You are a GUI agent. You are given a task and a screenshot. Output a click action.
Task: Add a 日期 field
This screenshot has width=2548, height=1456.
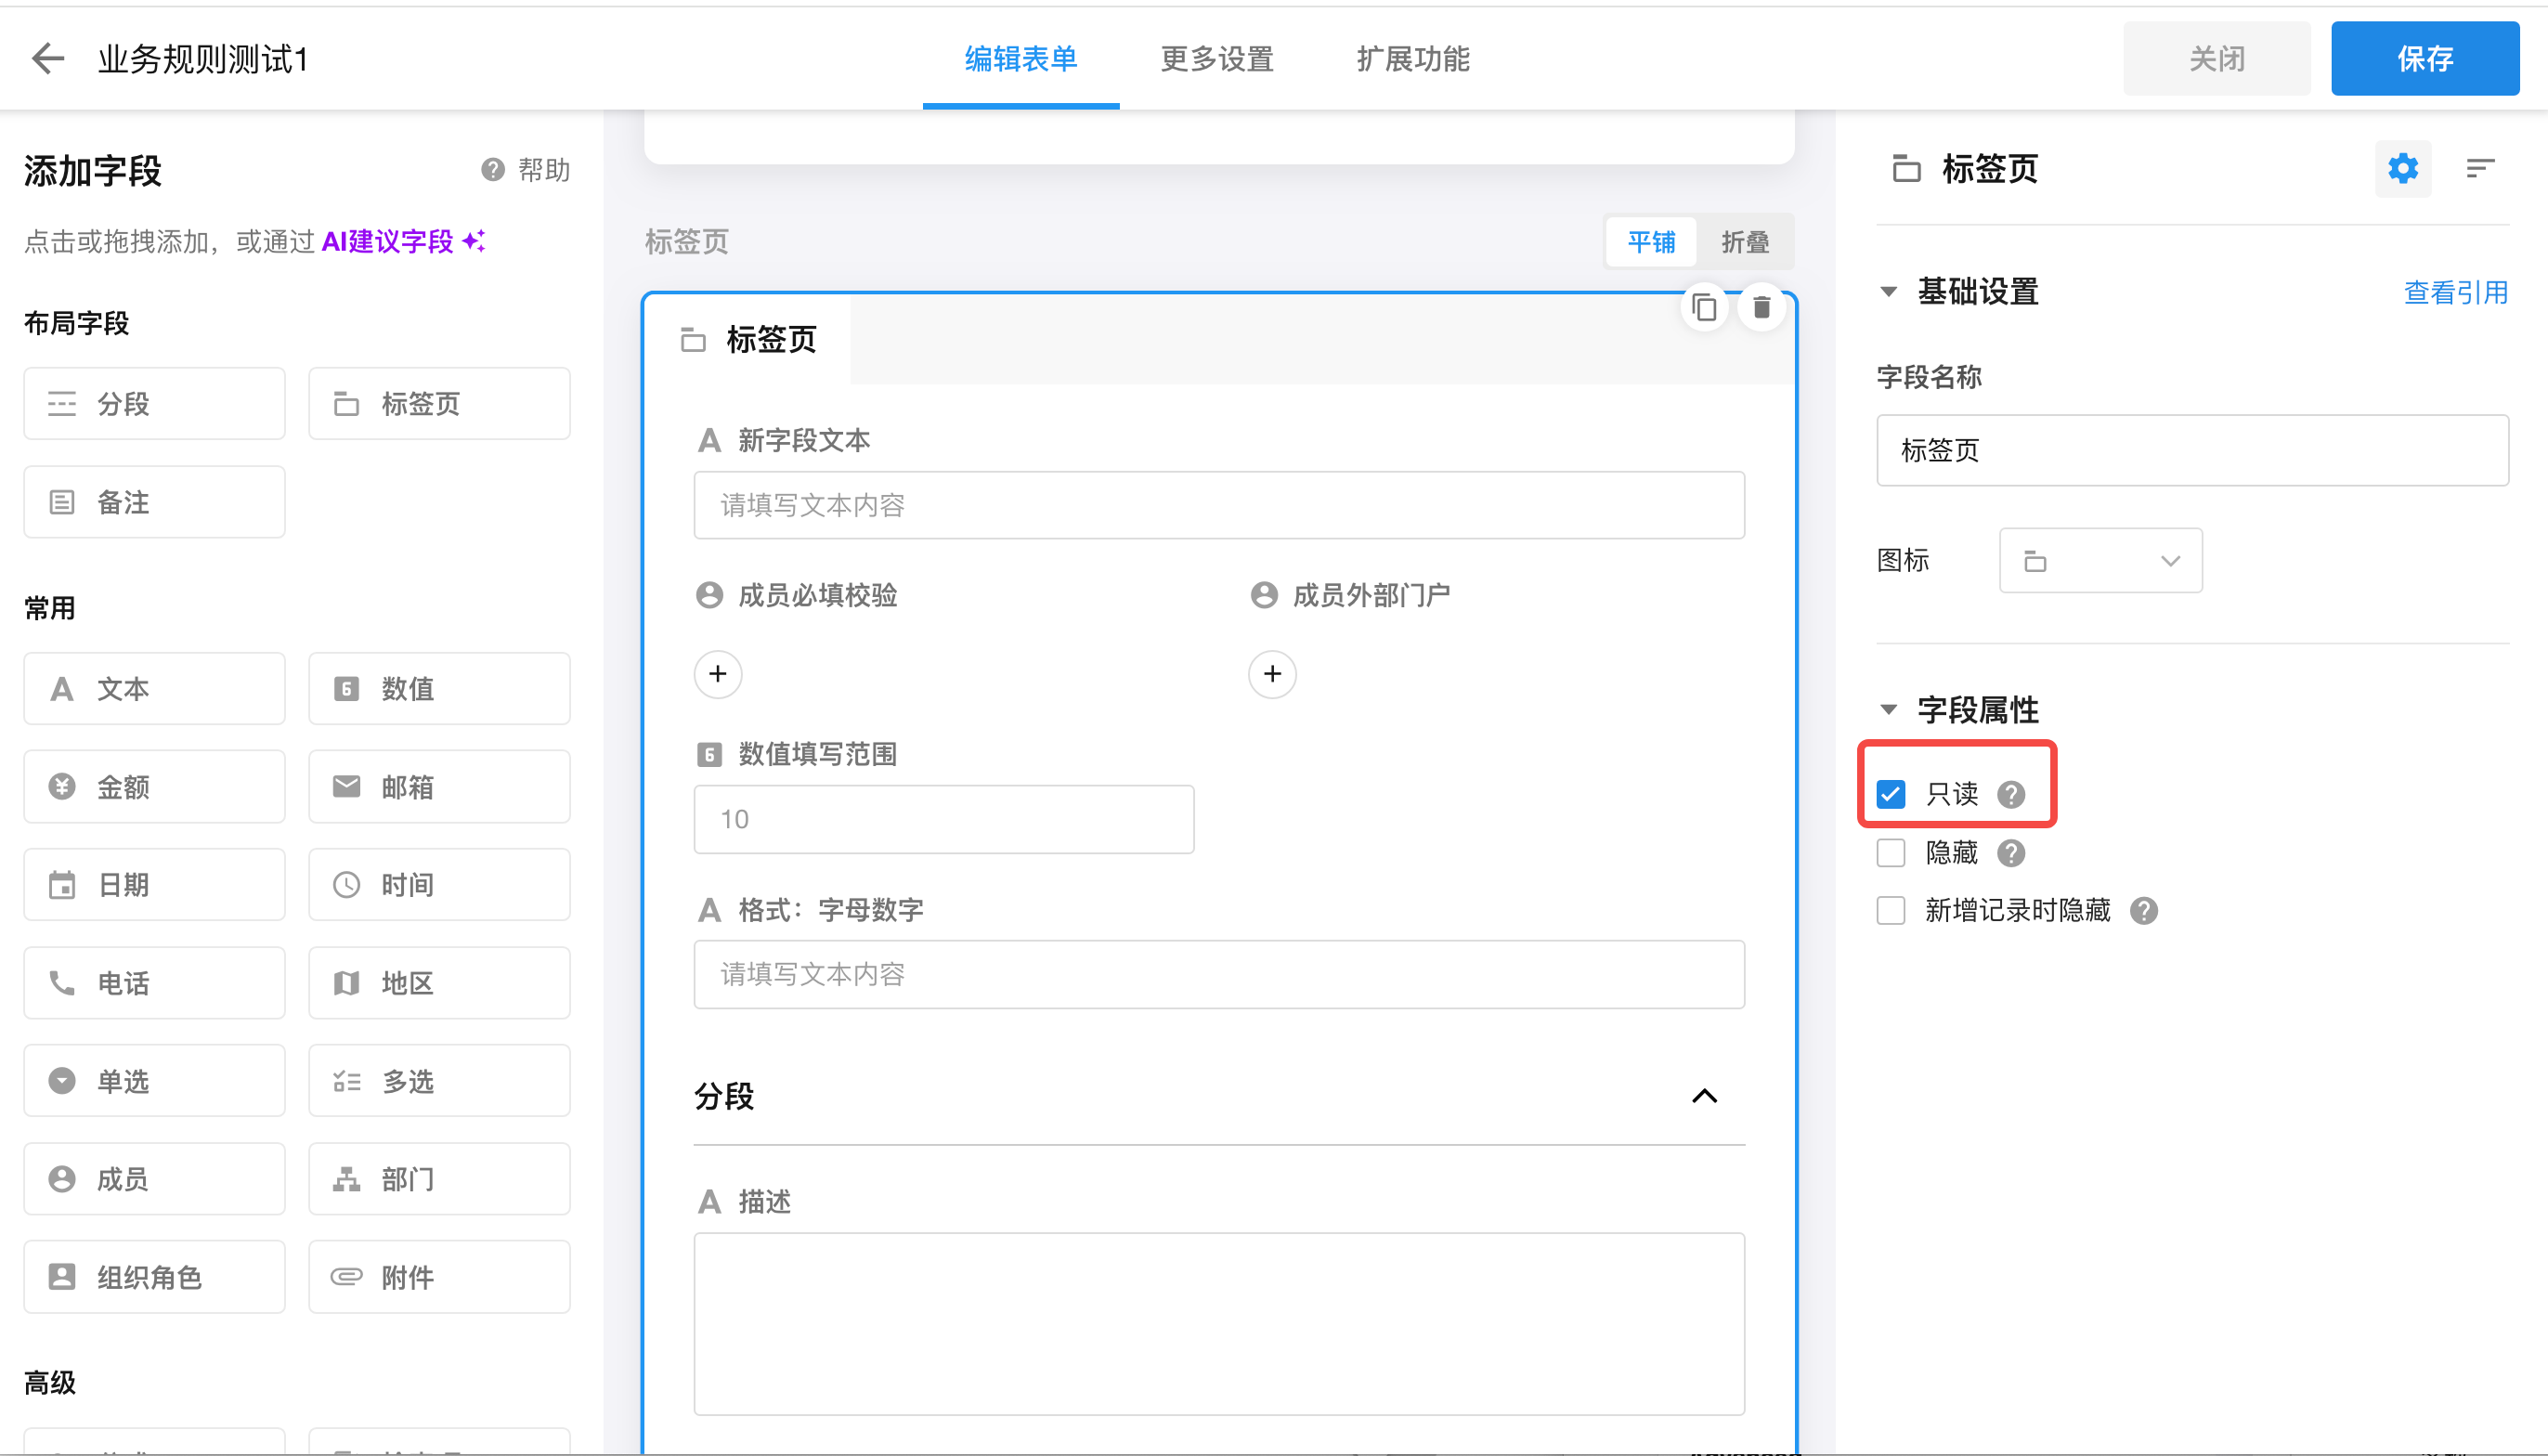click(x=154, y=885)
